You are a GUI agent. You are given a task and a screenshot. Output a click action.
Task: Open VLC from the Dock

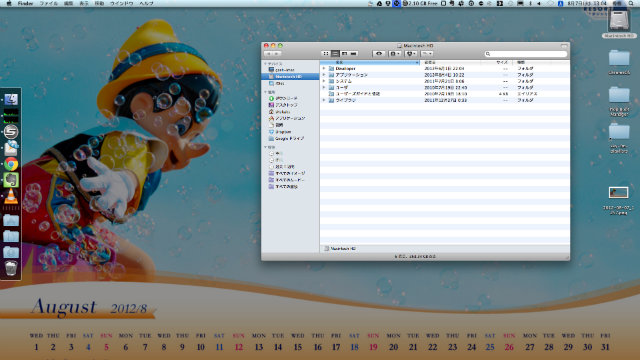(11, 196)
